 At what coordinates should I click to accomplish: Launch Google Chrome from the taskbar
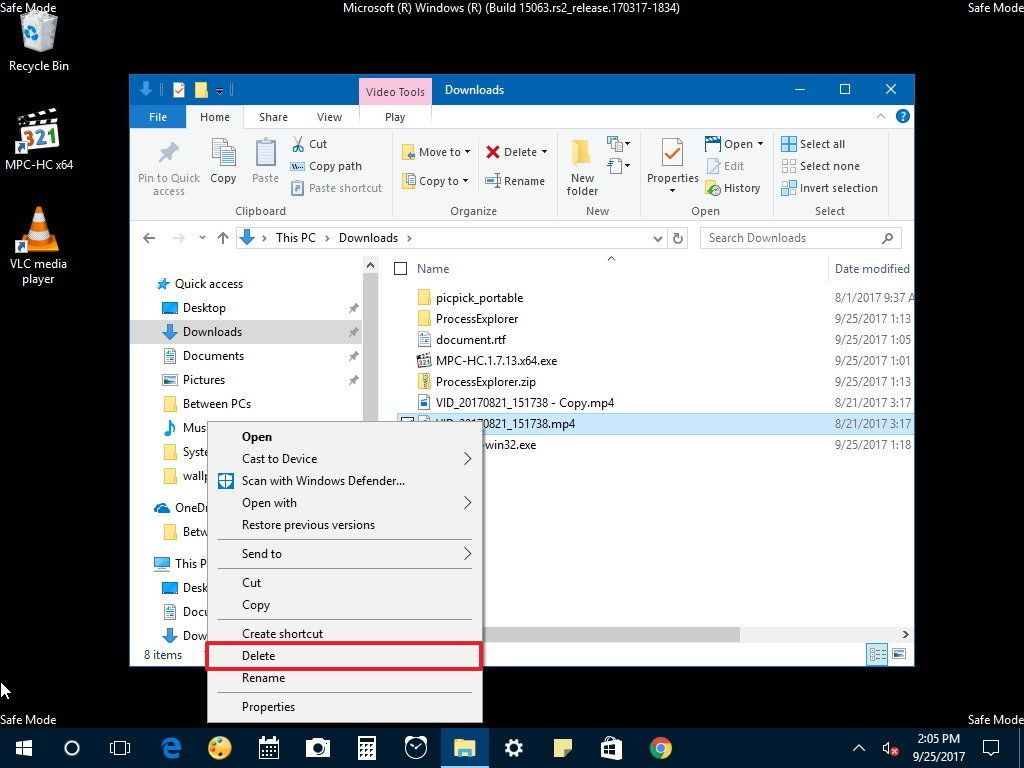click(659, 747)
